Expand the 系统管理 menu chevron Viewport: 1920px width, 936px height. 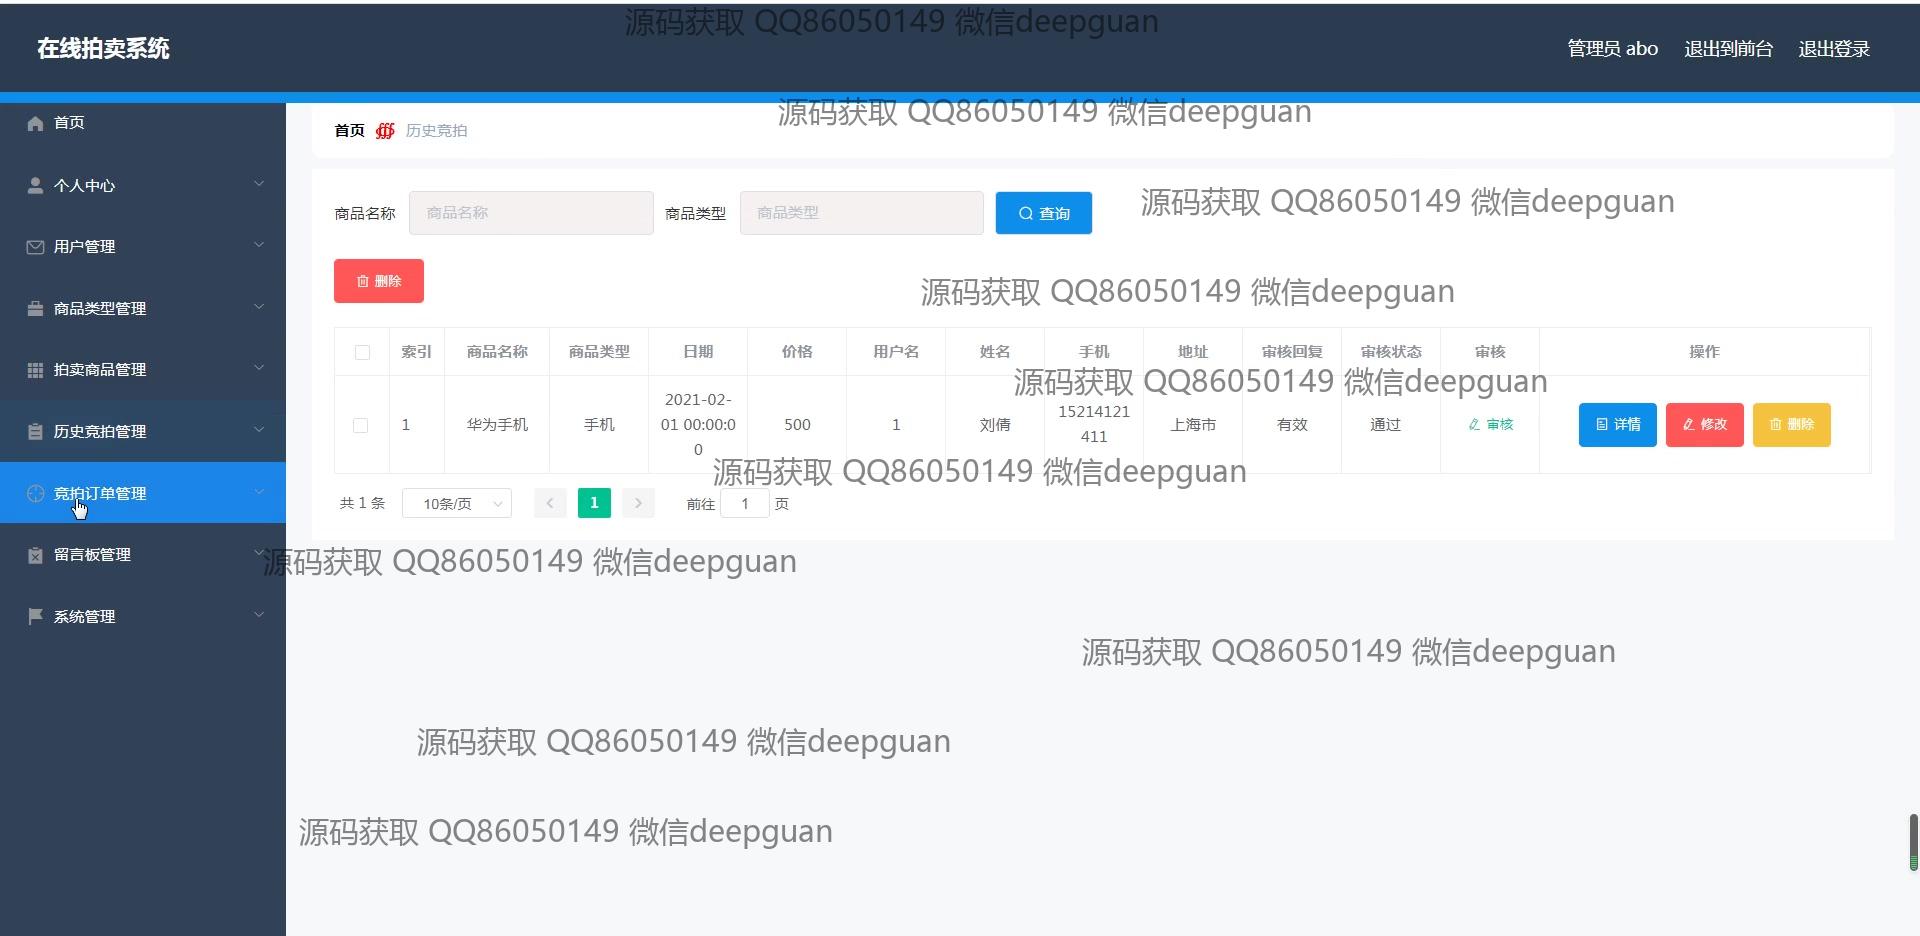[259, 615]
